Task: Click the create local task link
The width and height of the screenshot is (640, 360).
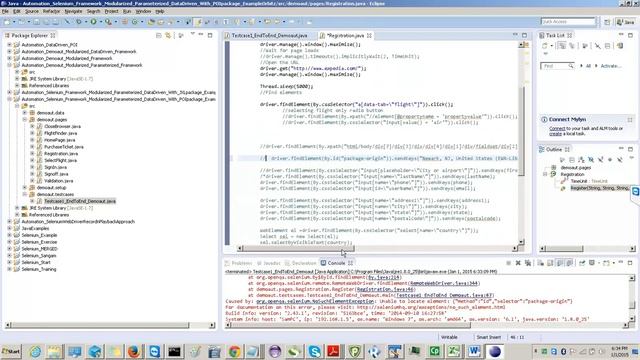Action: click(x=555, y=133)
